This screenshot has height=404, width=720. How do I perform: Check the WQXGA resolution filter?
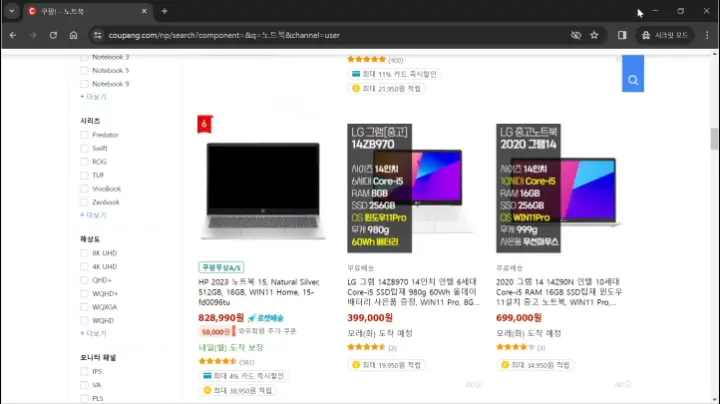coord(84,307)
